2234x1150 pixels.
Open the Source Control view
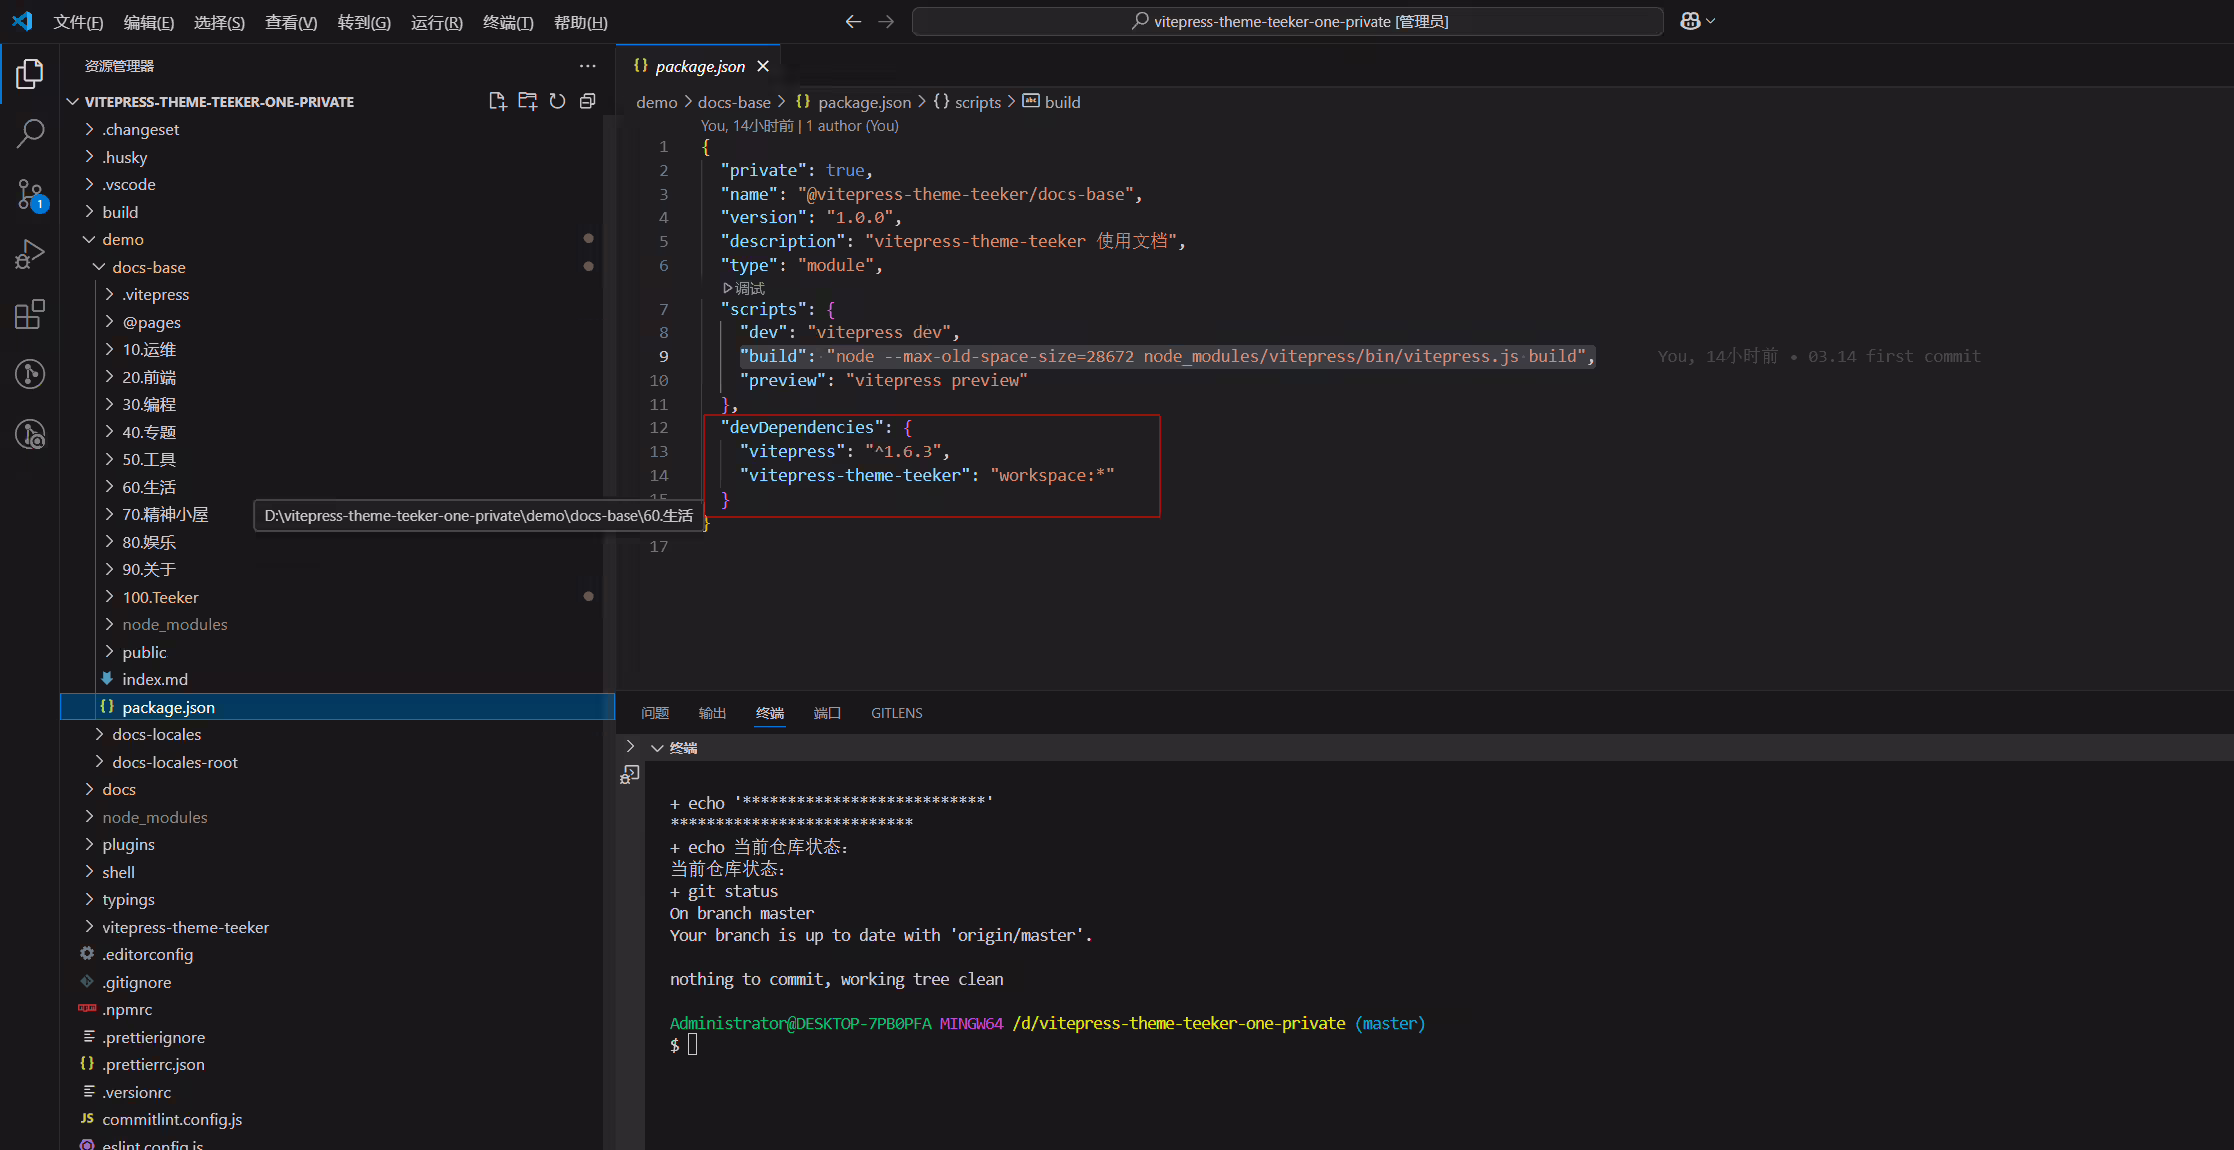pyautogui.click(x=30, y=194)
